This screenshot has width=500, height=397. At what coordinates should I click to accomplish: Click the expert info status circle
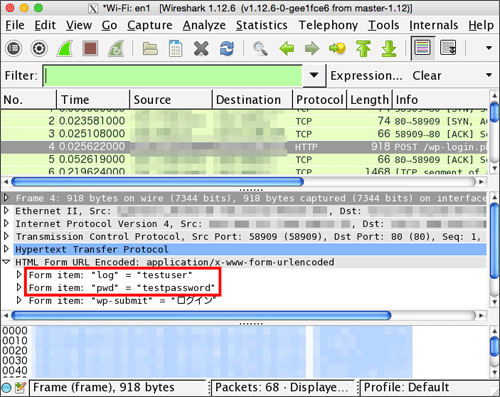(x=6, y=388)
